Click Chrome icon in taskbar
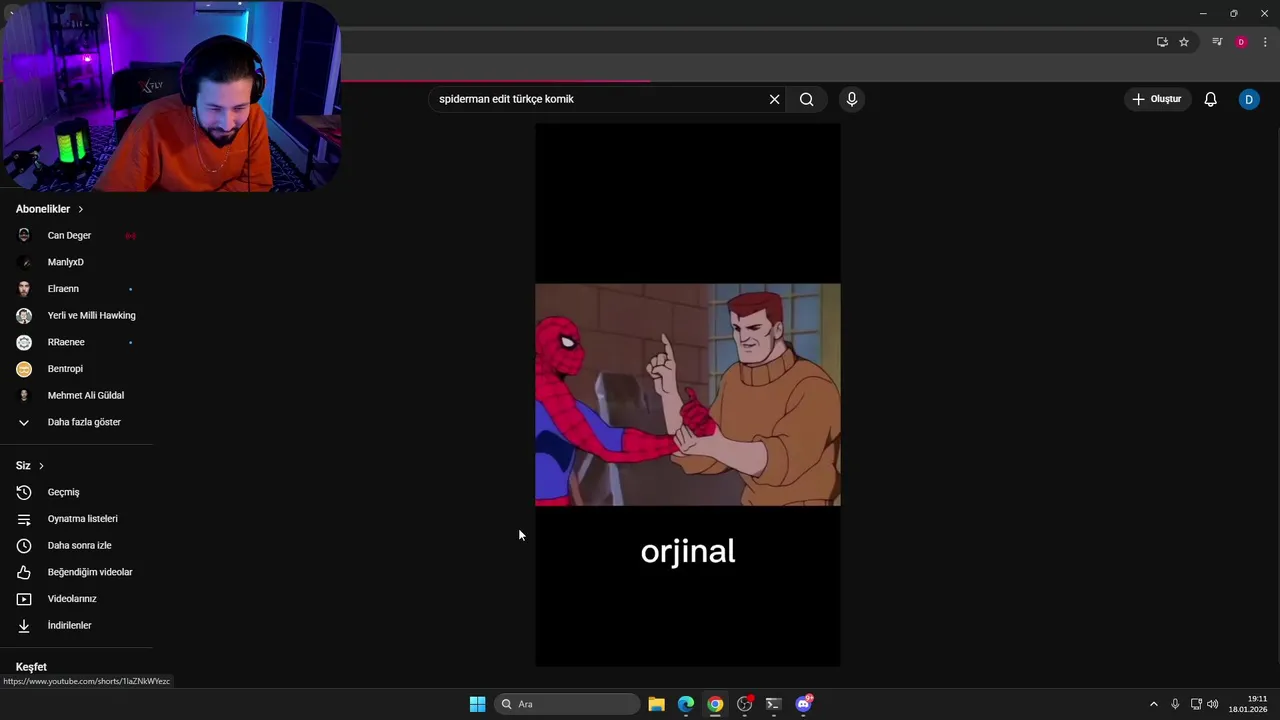 [x=715, y=704]
